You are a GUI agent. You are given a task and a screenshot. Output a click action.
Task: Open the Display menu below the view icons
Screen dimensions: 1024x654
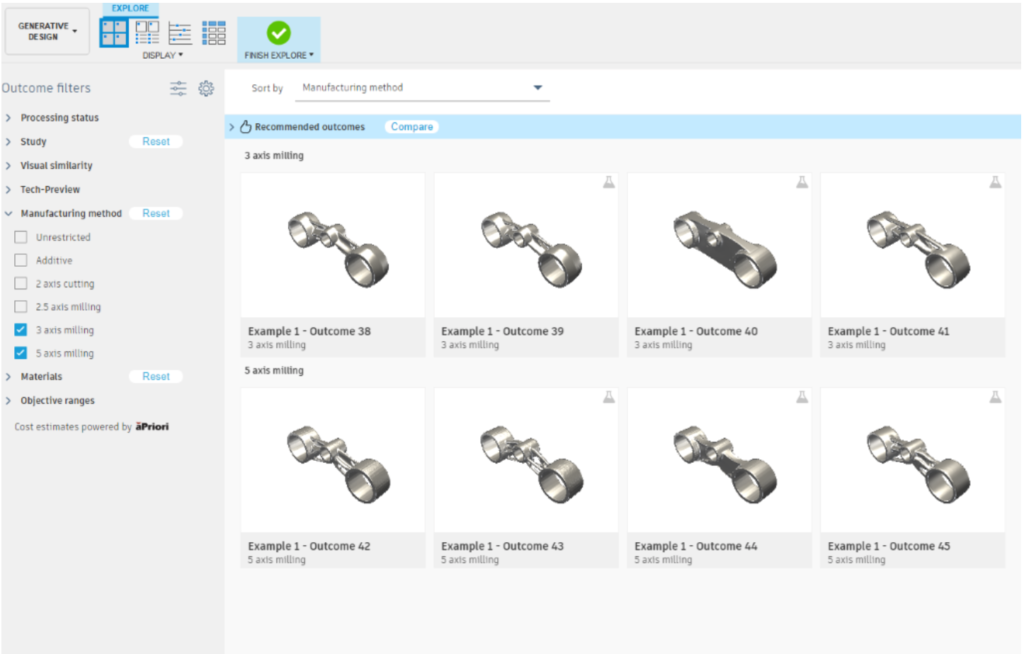tap(163, 55)
